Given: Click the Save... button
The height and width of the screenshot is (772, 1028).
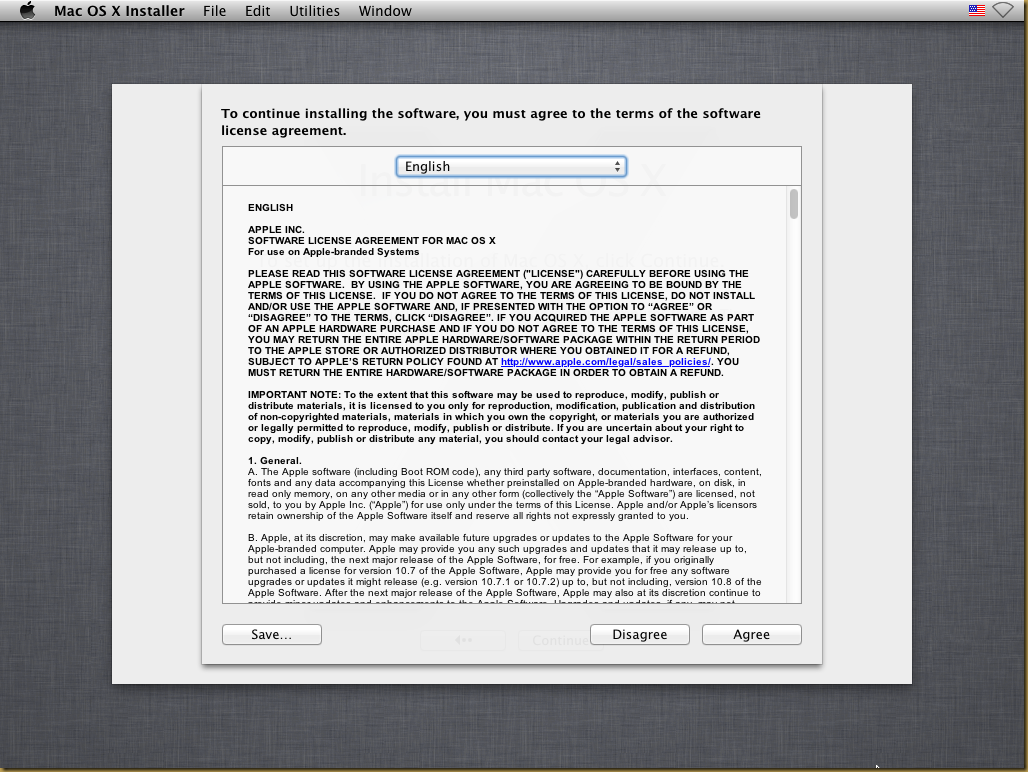Looking at the screenshot, I should [x=271, y=634].
